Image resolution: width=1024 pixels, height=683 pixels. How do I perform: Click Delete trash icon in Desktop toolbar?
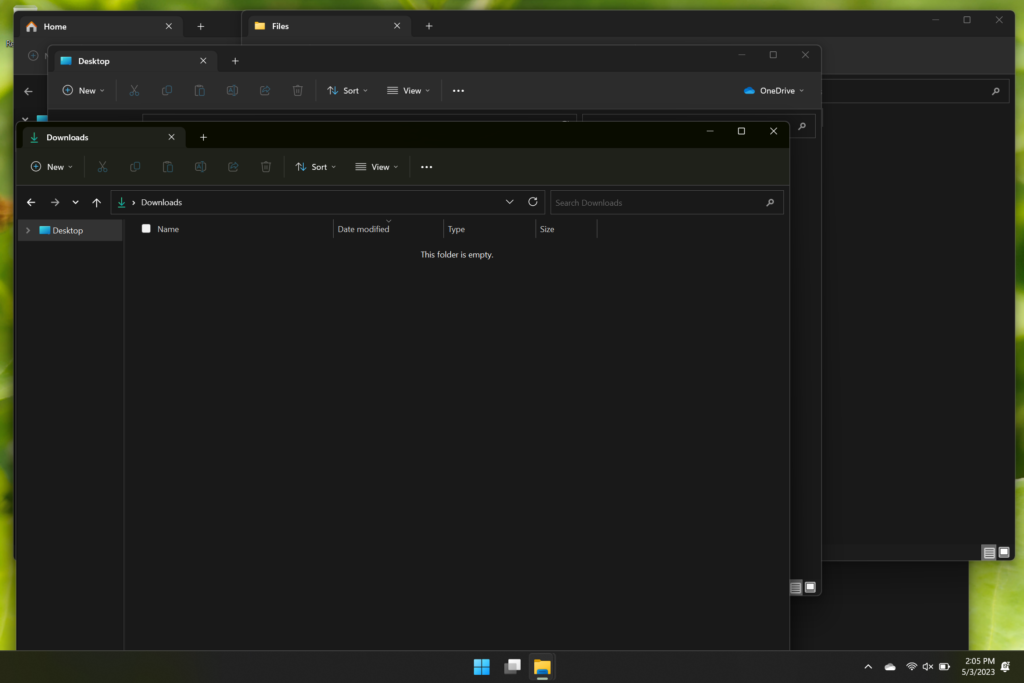298,91
